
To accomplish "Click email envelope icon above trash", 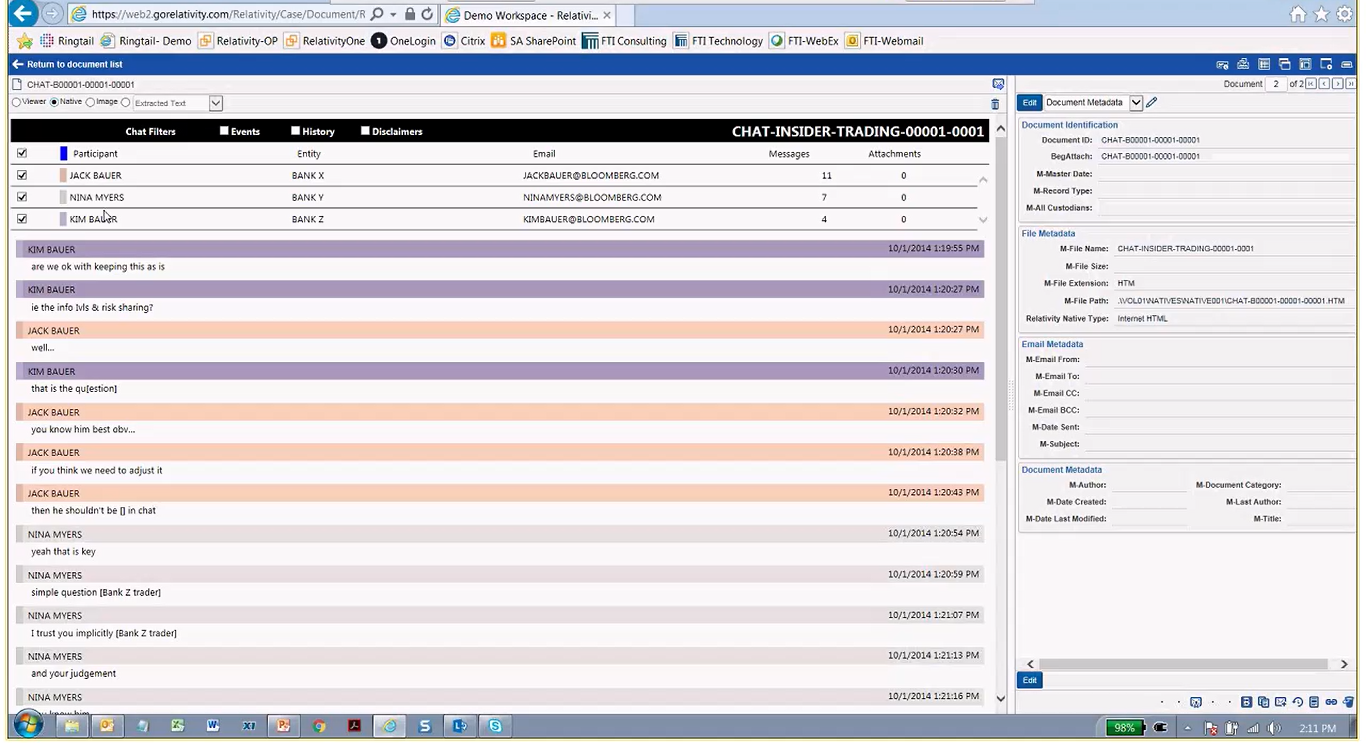I will (x=997, y=84).
